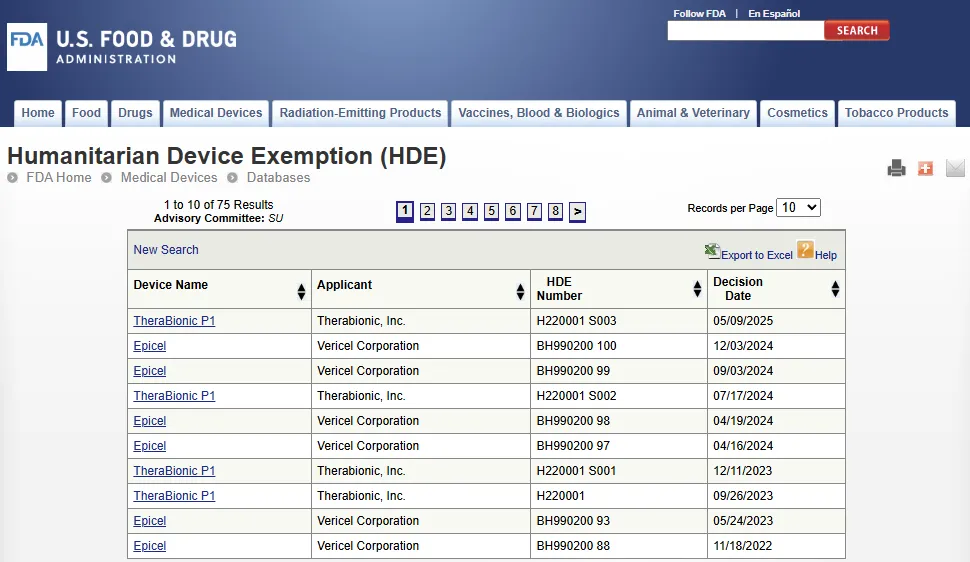
Task: Click the Help question mark icon
Action: tap(805, 249)
